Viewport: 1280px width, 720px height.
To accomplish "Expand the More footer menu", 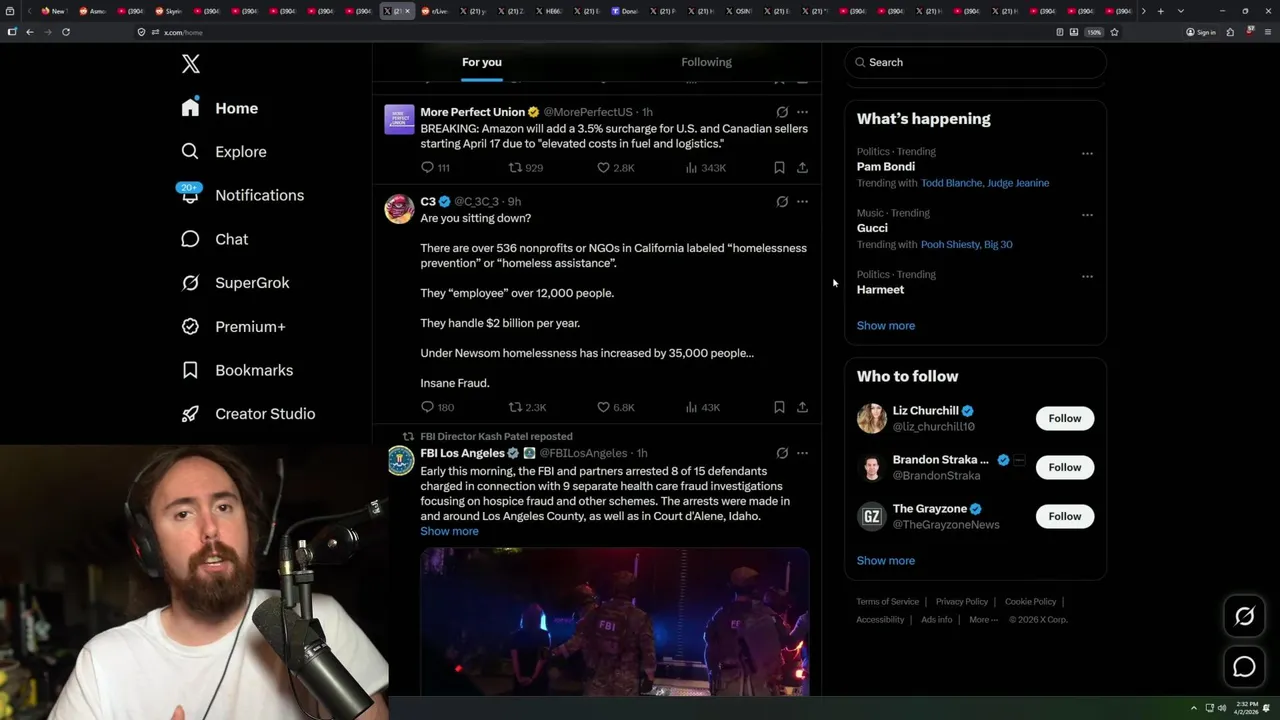I will [983, 620].
